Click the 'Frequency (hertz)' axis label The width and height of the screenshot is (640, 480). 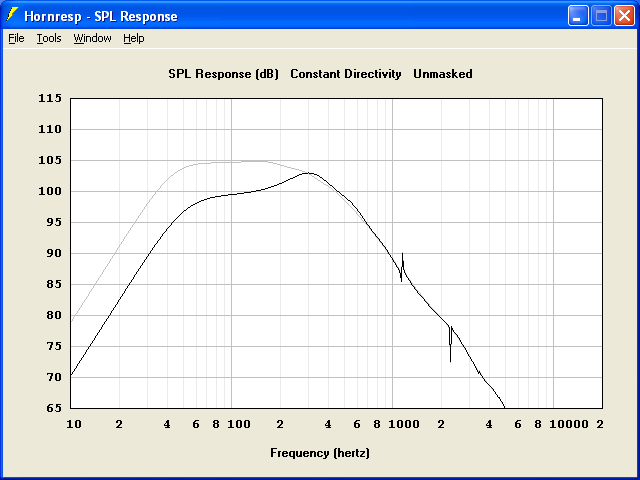tap(320, 453)
